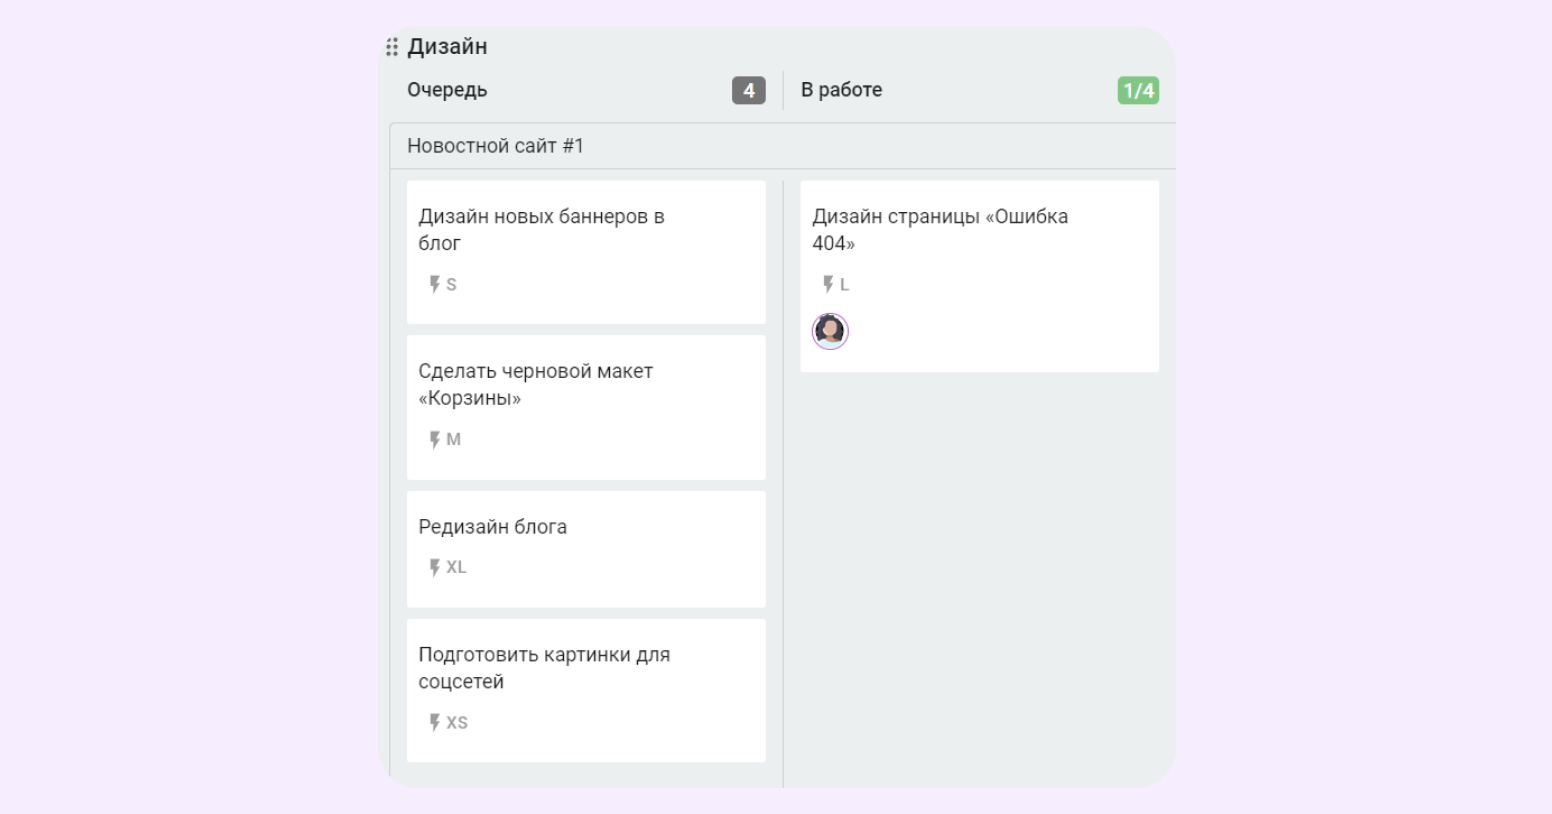Click the XL size label on Редизайн блога
The width and height of the screenshot is (1552, 814).
456,568
